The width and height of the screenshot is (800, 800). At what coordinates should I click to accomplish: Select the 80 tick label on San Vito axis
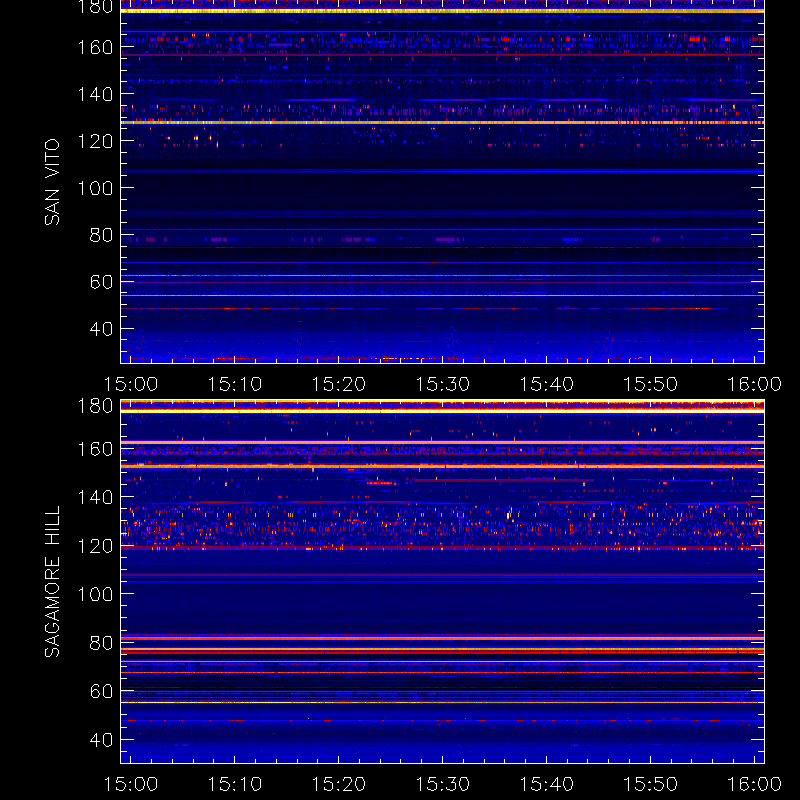(101, 235)
